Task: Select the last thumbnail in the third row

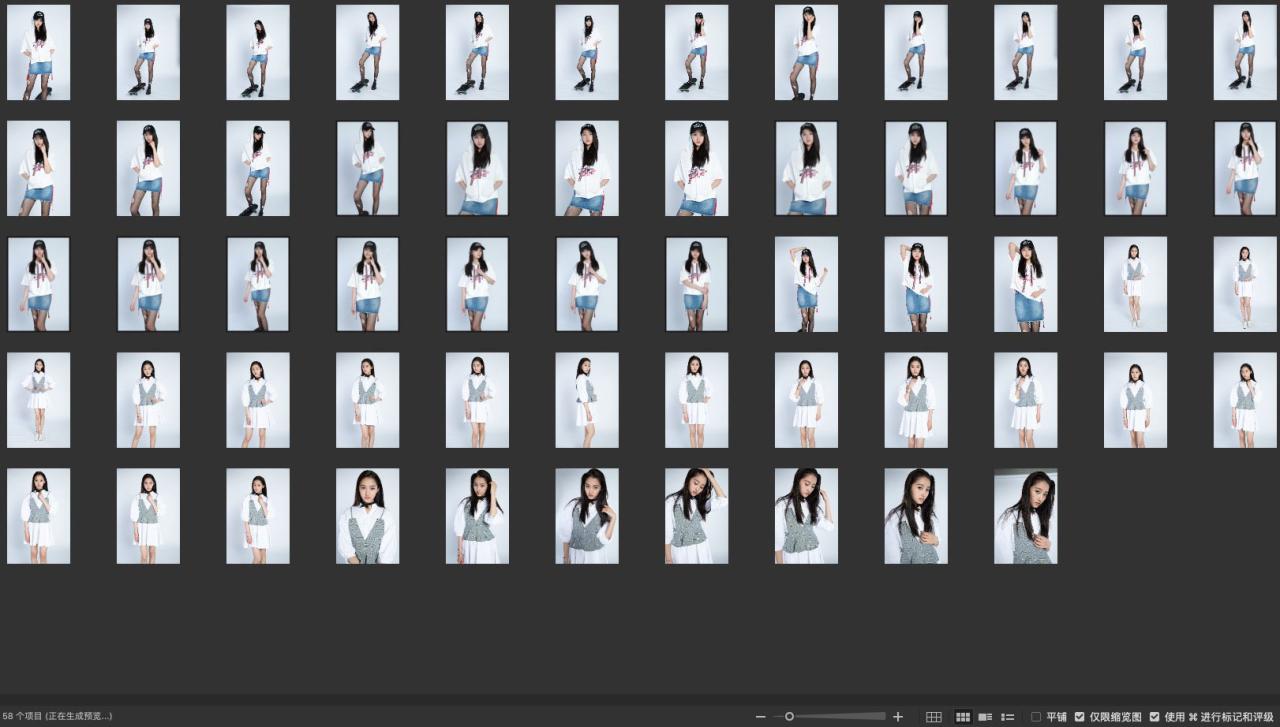Action: point(1245,284)
